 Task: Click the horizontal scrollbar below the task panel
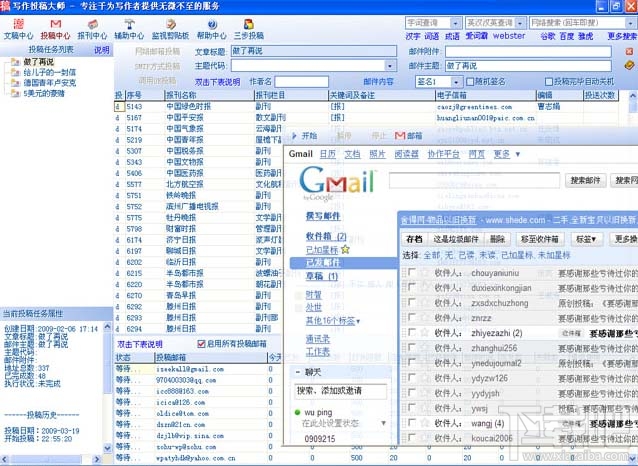tap(51, 459)
